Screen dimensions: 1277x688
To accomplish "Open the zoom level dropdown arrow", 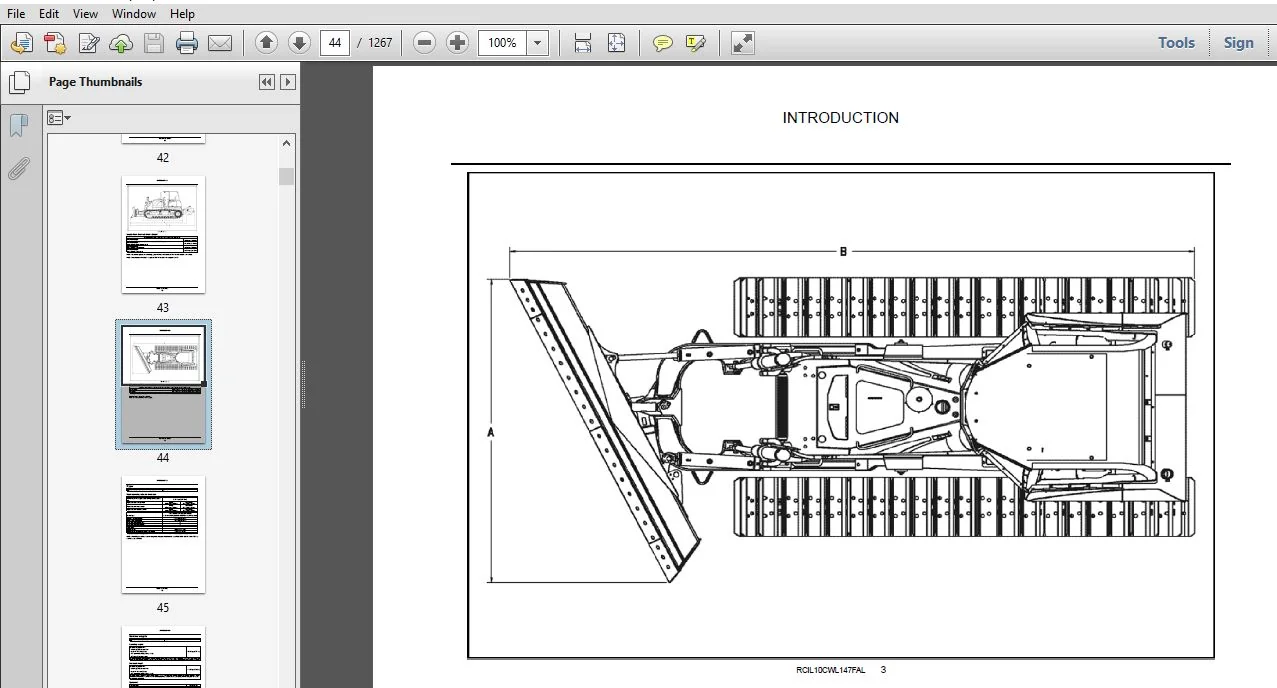I will click(538, 43).
